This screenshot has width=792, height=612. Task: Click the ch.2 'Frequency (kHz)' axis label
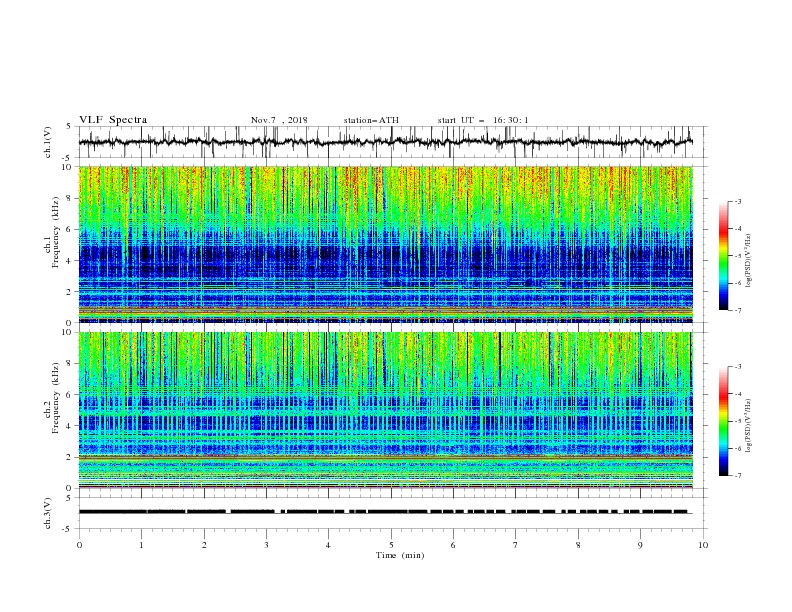56,397
